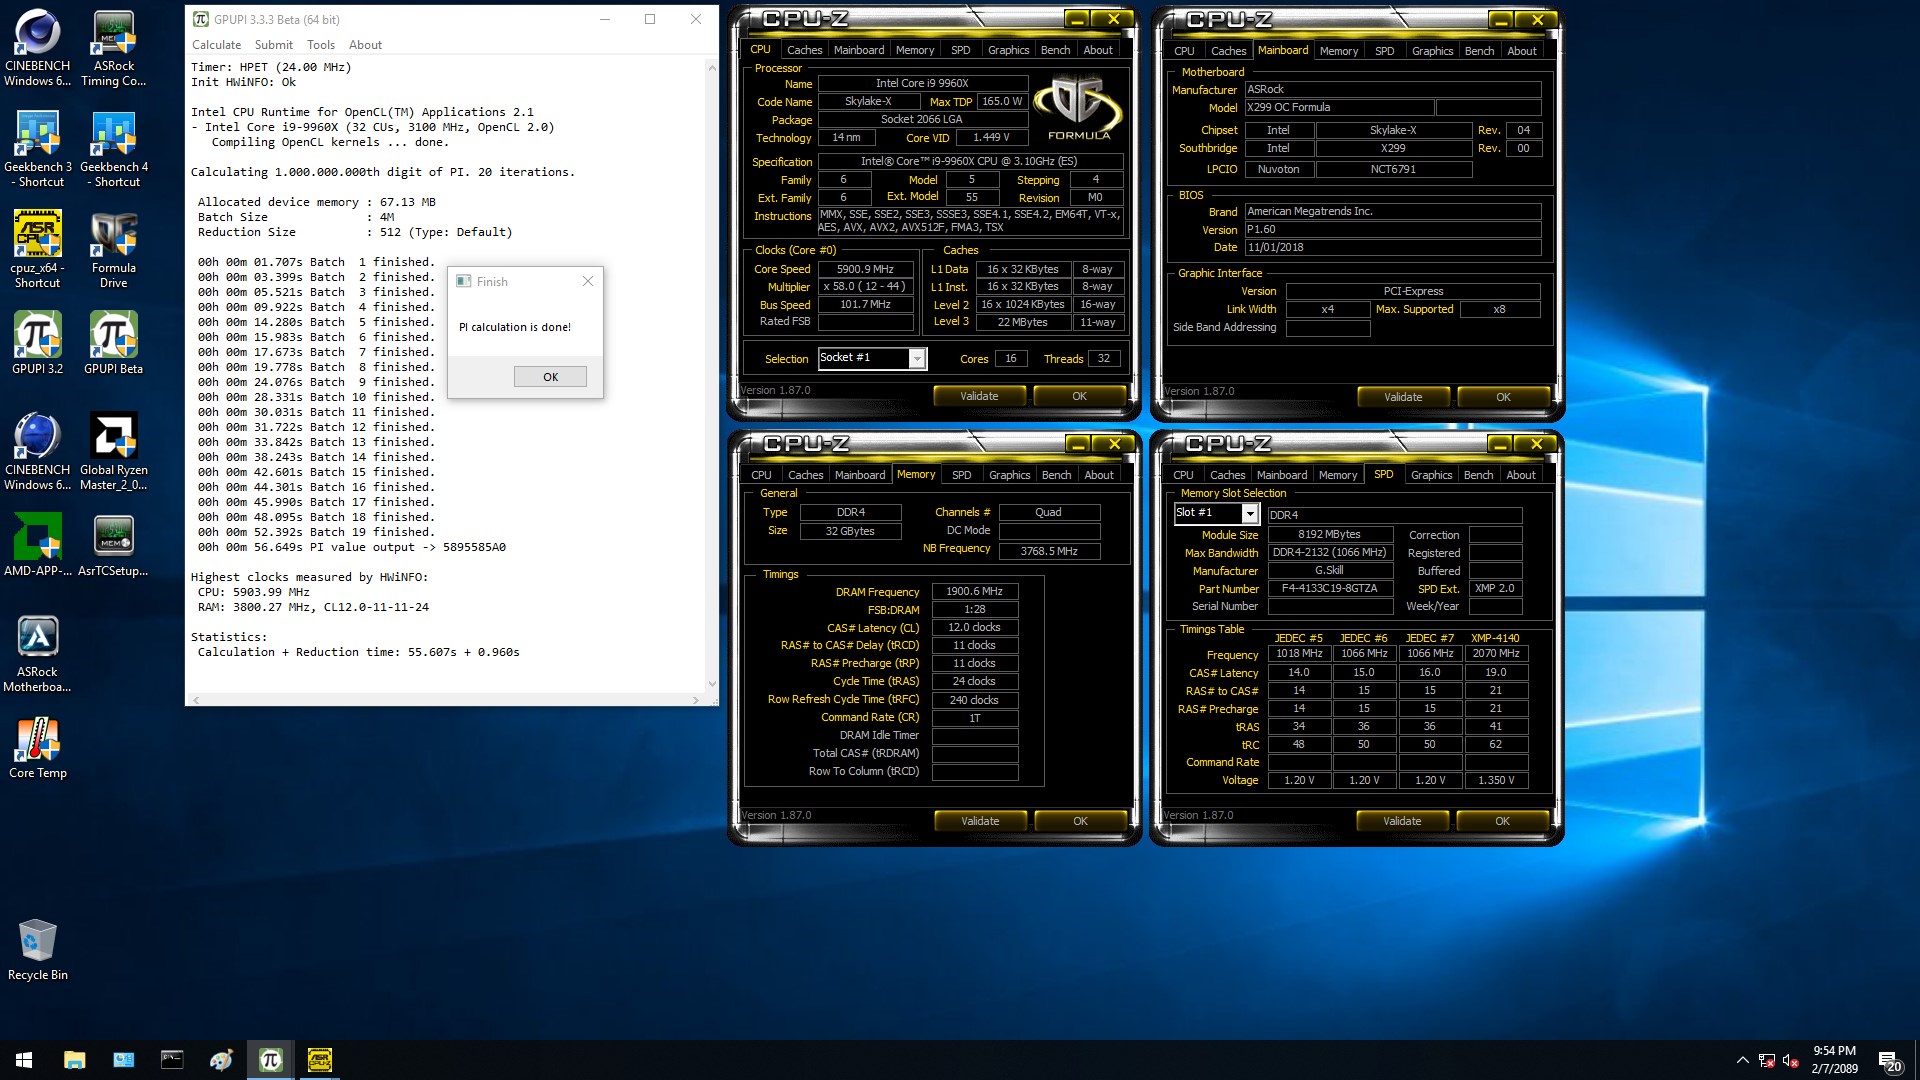The height and width of the screenshot is (1080, 1920).
Task: Open the Recycle Bin
Action: [38, 950]
